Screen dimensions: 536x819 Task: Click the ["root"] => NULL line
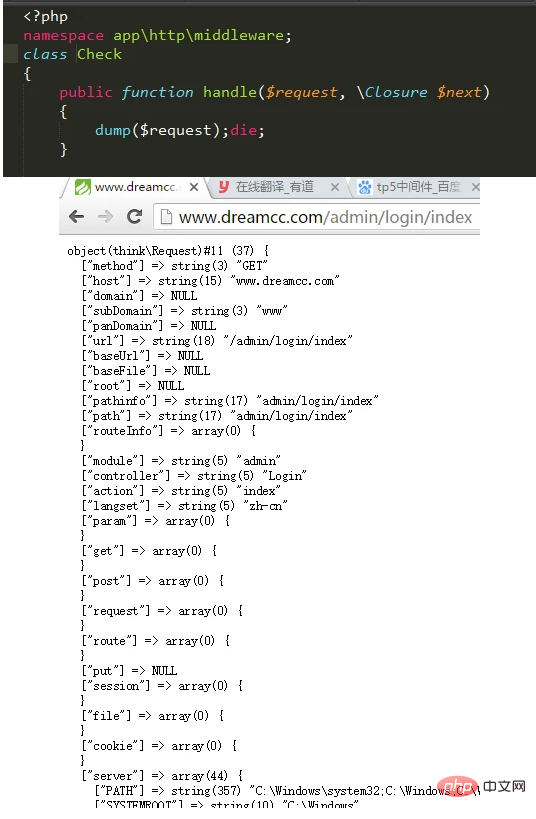(133, 387)
